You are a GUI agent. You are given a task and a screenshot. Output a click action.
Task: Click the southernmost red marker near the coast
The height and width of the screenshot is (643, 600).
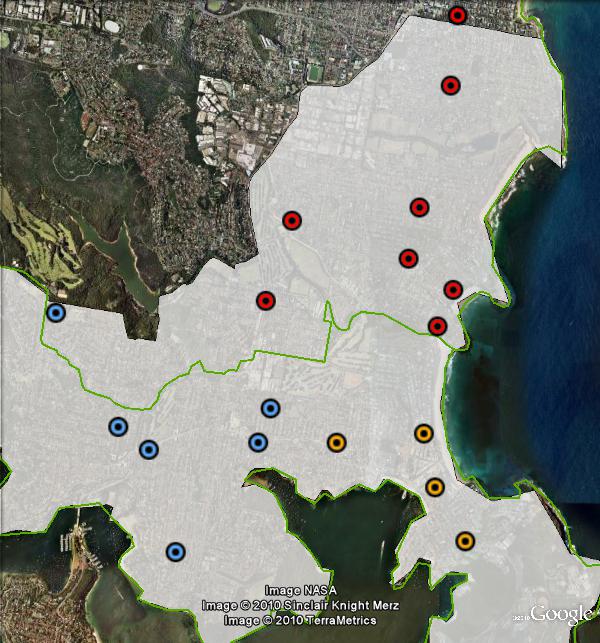[437, 326]
